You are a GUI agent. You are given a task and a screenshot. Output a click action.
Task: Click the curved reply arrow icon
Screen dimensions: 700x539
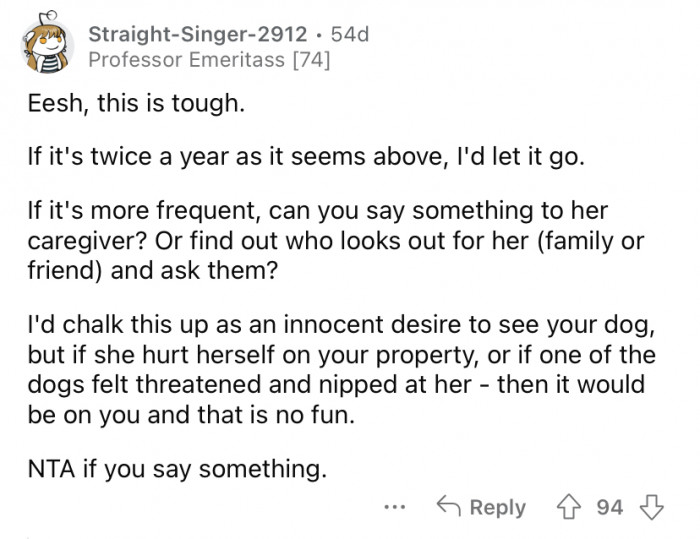click(450, 507)
